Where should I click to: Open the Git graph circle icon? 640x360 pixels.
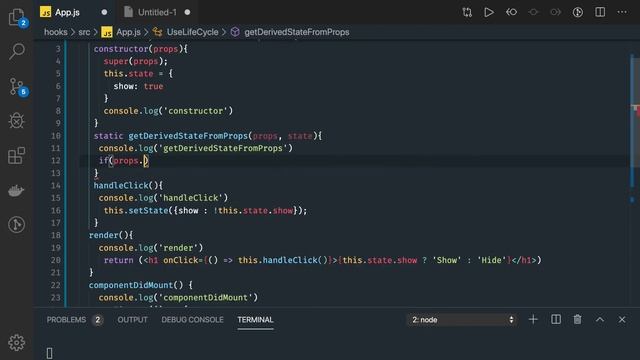(16, 224)
